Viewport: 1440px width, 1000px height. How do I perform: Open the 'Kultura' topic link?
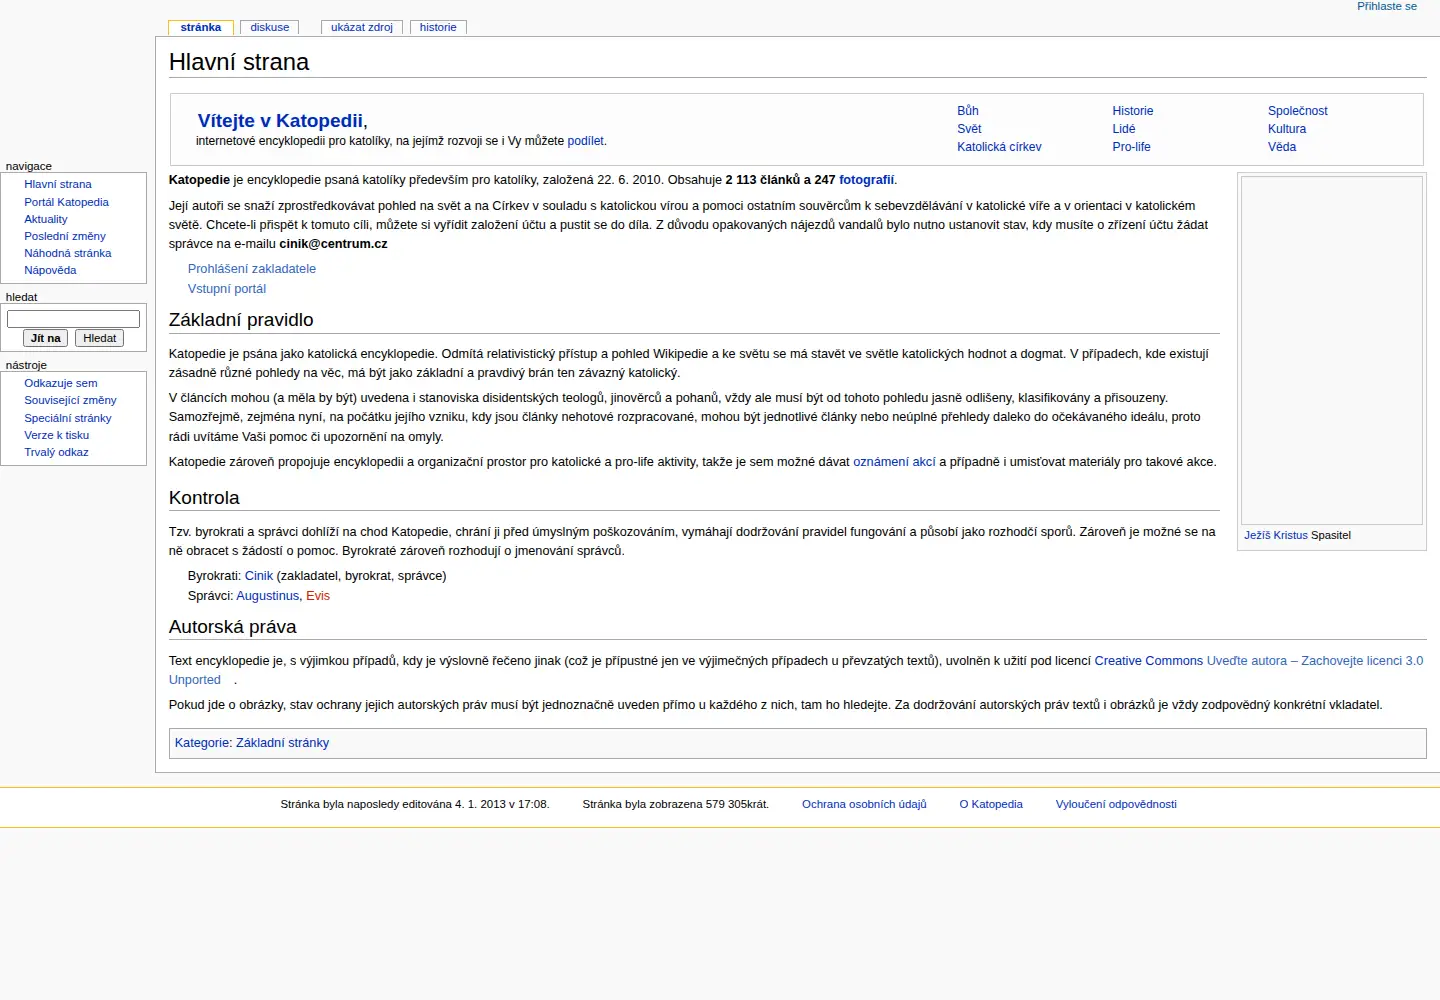[x=1287, y=129]
